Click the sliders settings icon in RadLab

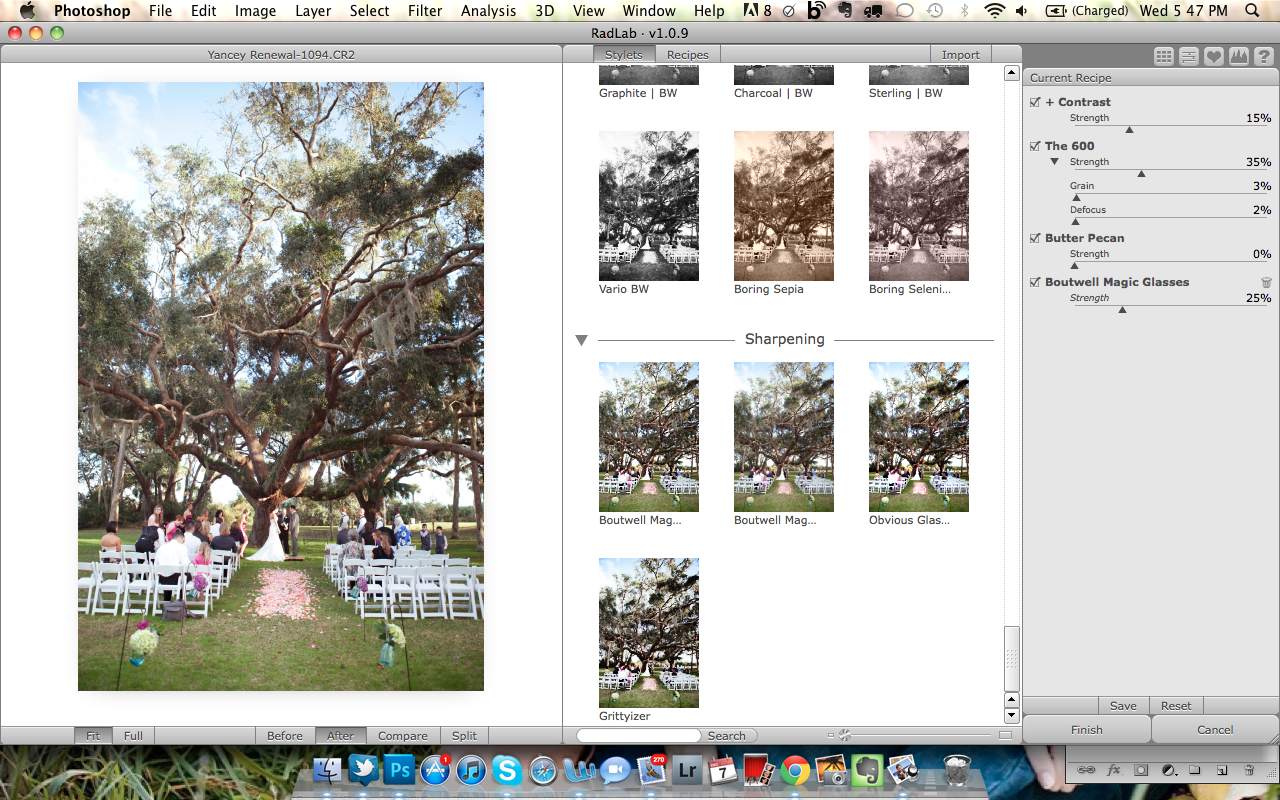1189,56
